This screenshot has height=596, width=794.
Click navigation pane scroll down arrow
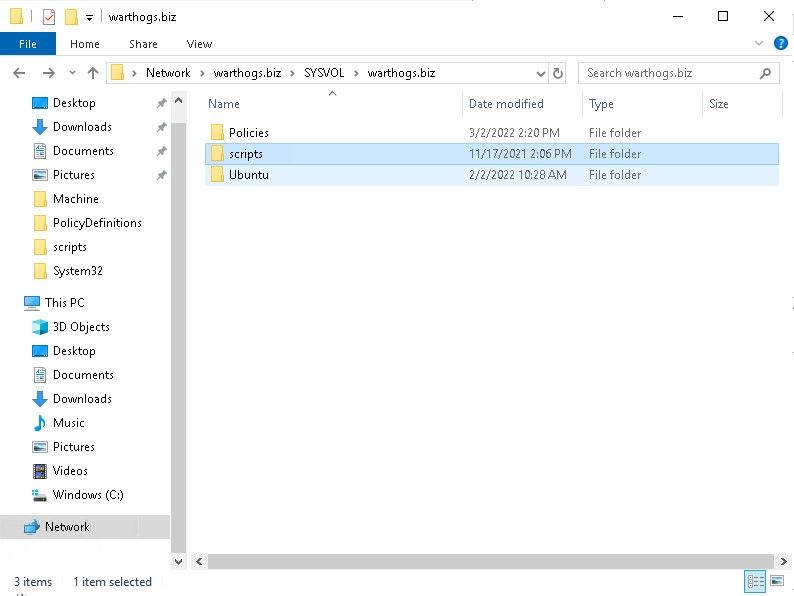[x=178, y=561]
